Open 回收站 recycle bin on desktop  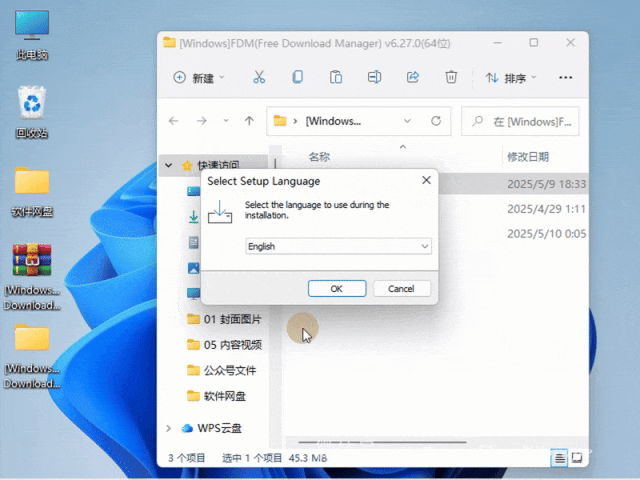(32, 112)
